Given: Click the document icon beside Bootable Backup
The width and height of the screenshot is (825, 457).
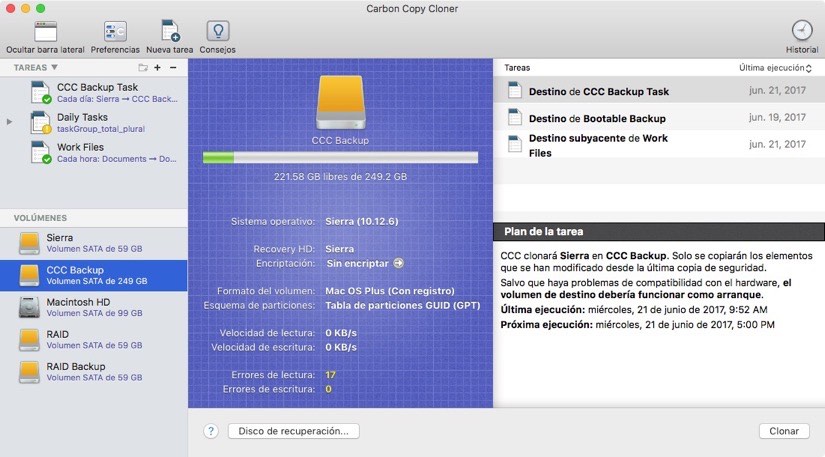Looking at the screenshot, I should pos(515,117).
